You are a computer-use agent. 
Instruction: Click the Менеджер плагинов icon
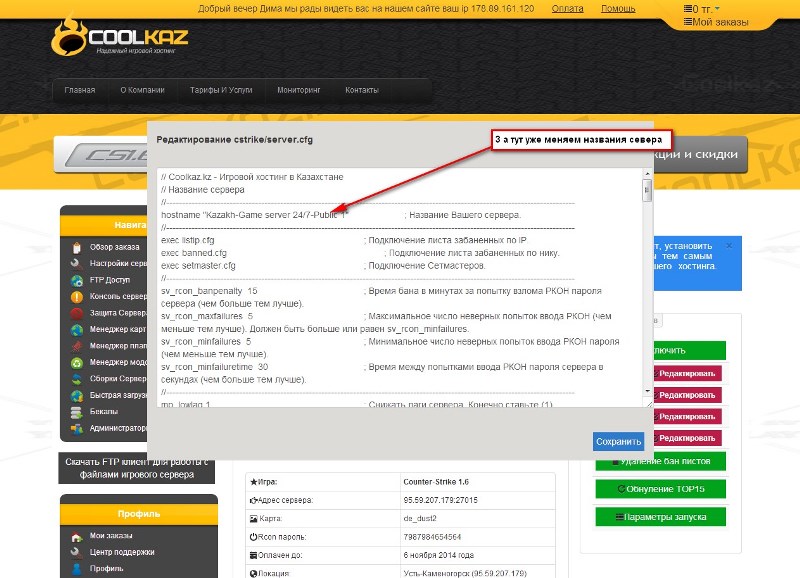click(x=77, y=346)
